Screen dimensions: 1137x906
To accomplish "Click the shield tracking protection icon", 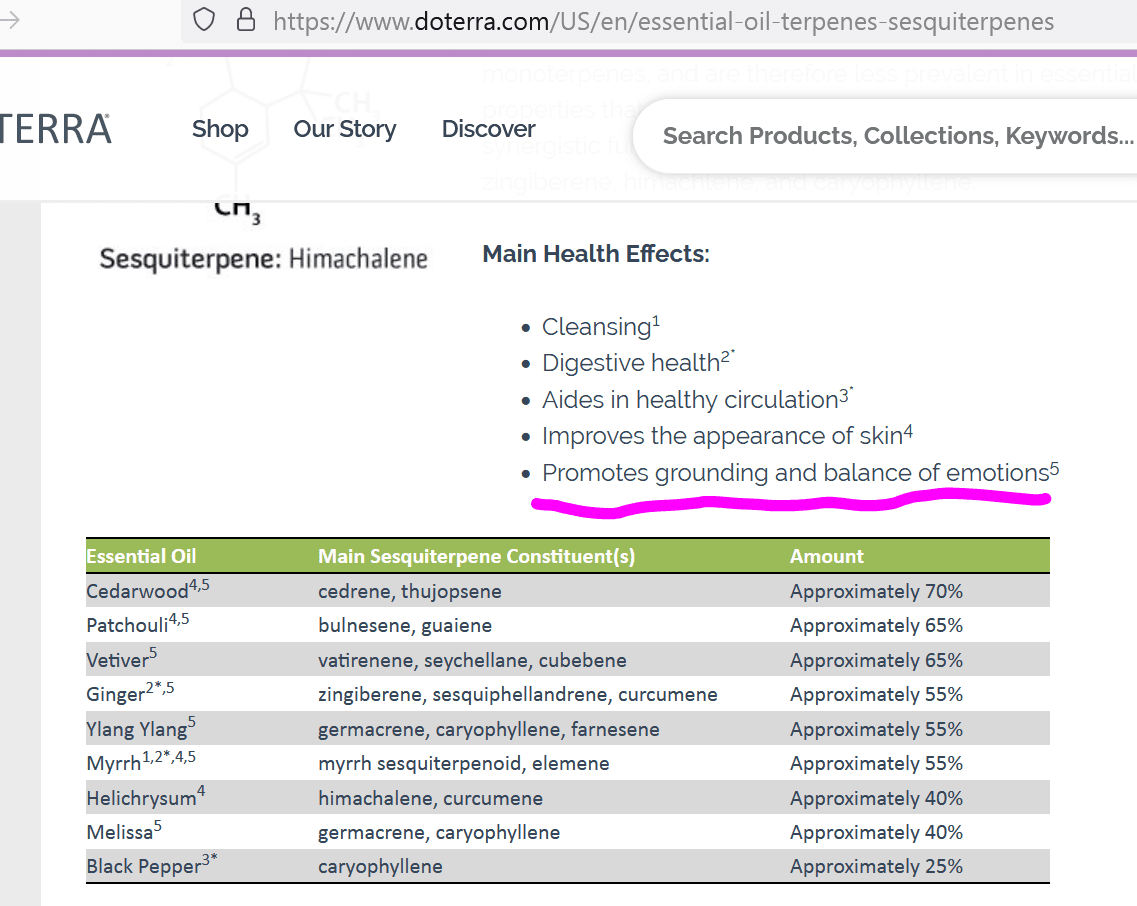I will tap(204, 20).
